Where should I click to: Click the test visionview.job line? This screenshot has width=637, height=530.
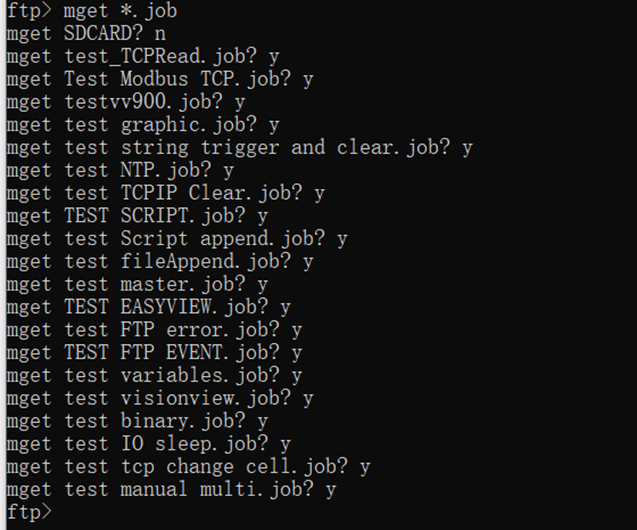(x=158, y=398)
